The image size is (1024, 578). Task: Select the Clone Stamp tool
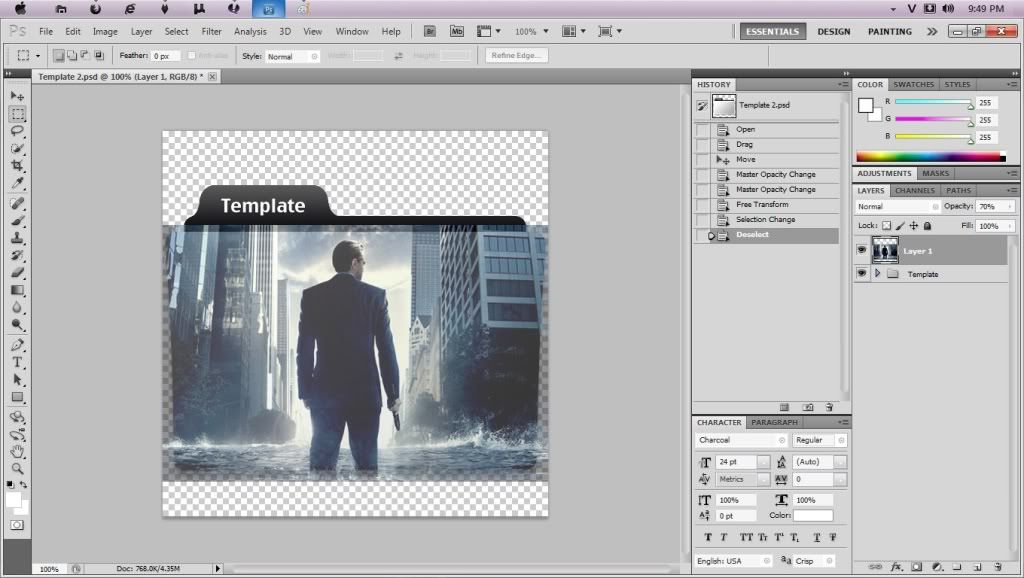(x=17, y=238)
